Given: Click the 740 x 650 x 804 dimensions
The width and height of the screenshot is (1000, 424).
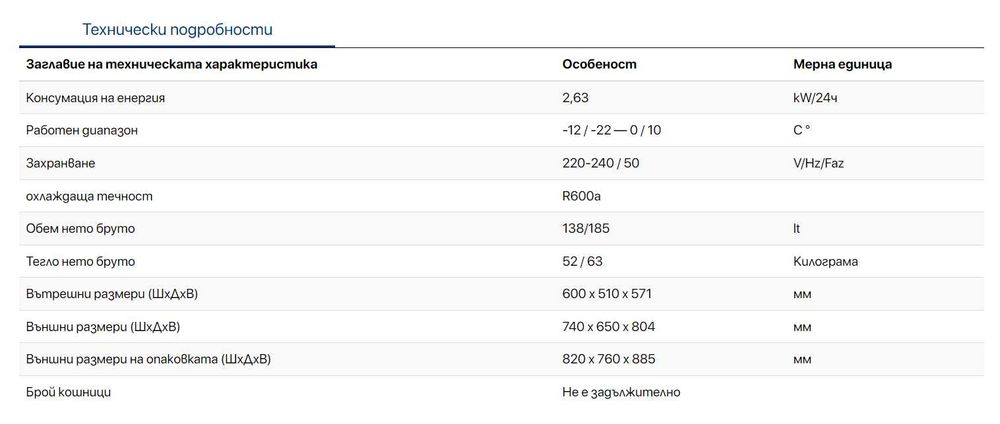Looking at the screenshot, I should 609,327.
